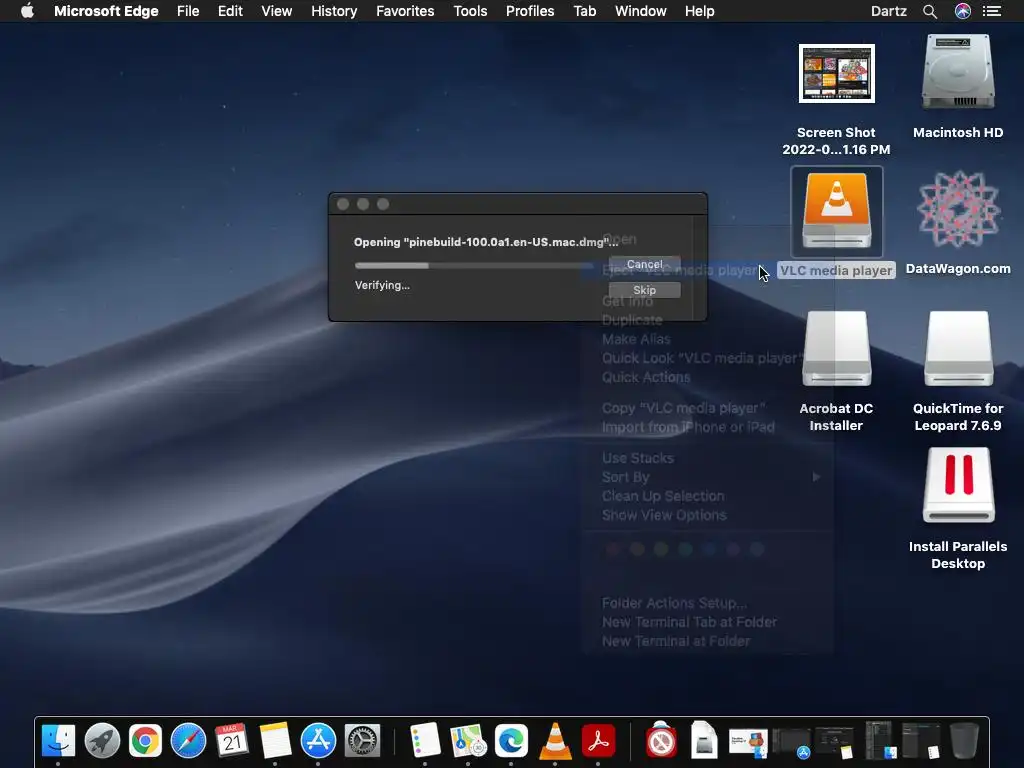Open the View menu
Image resolution: width=1024 pixels, height=768 pixels.
[277, 11]
